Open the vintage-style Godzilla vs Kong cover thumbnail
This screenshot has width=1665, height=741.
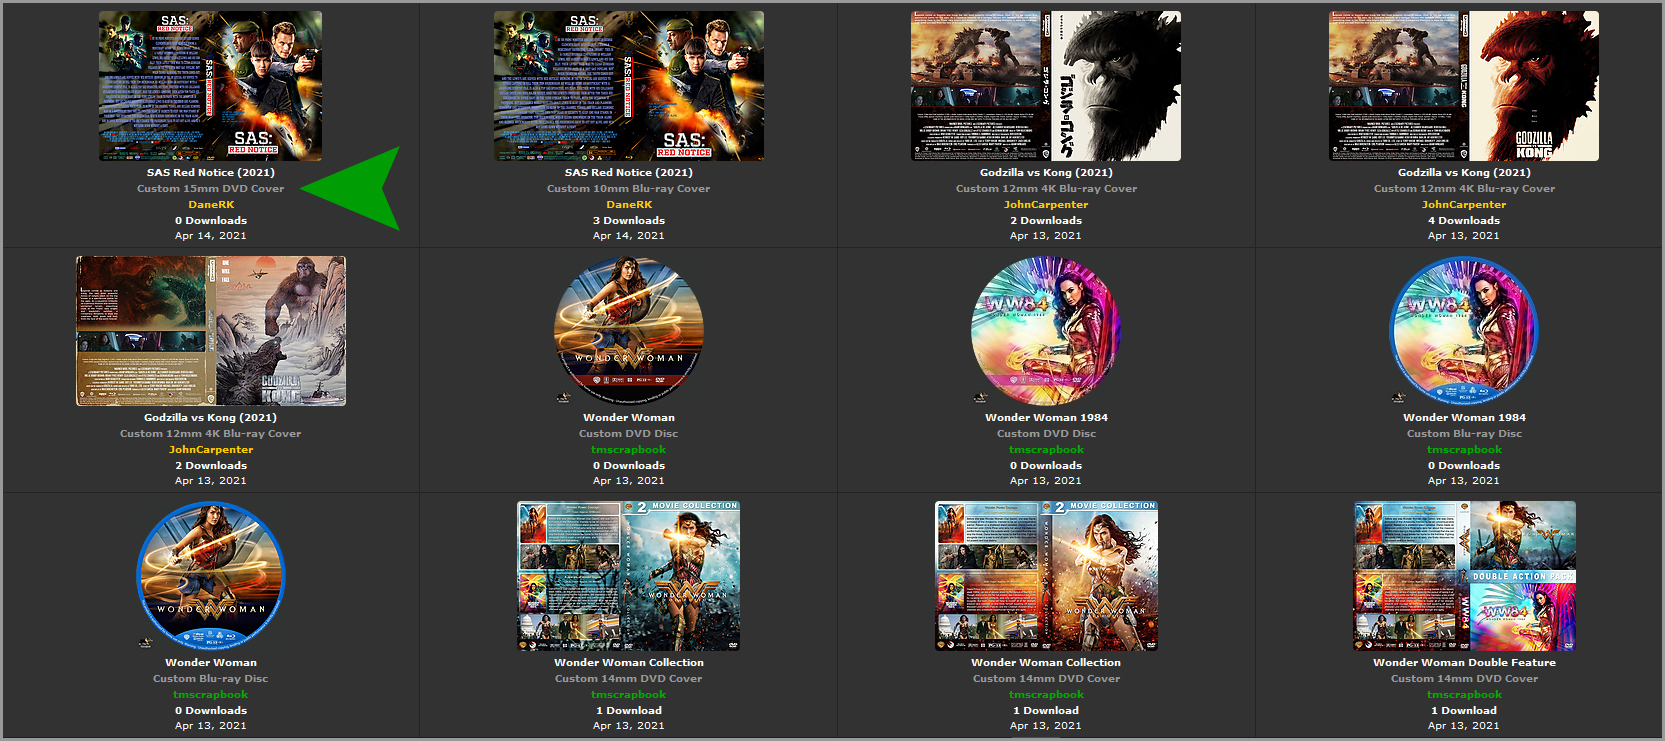click(x=210, y=331)
